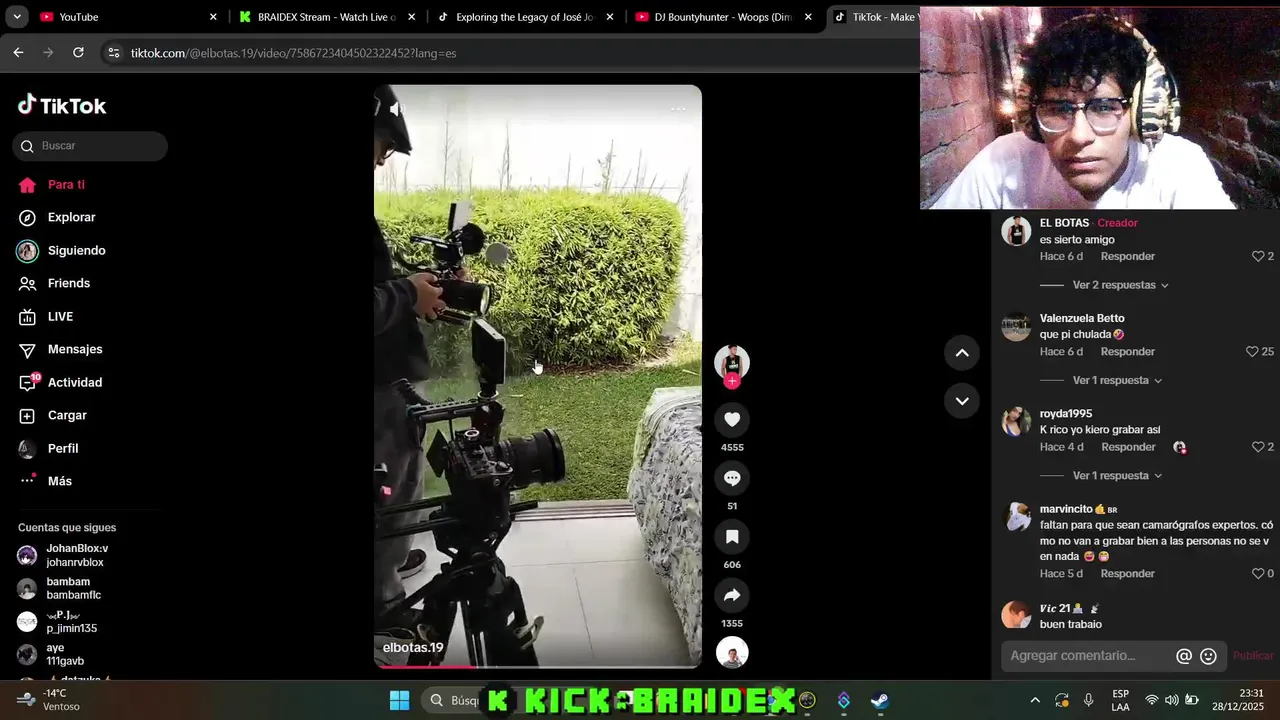Unmute video with speaker icon
Image resolution: width=1280 pixels, height=720 pixels.
[x=397, y=109]
